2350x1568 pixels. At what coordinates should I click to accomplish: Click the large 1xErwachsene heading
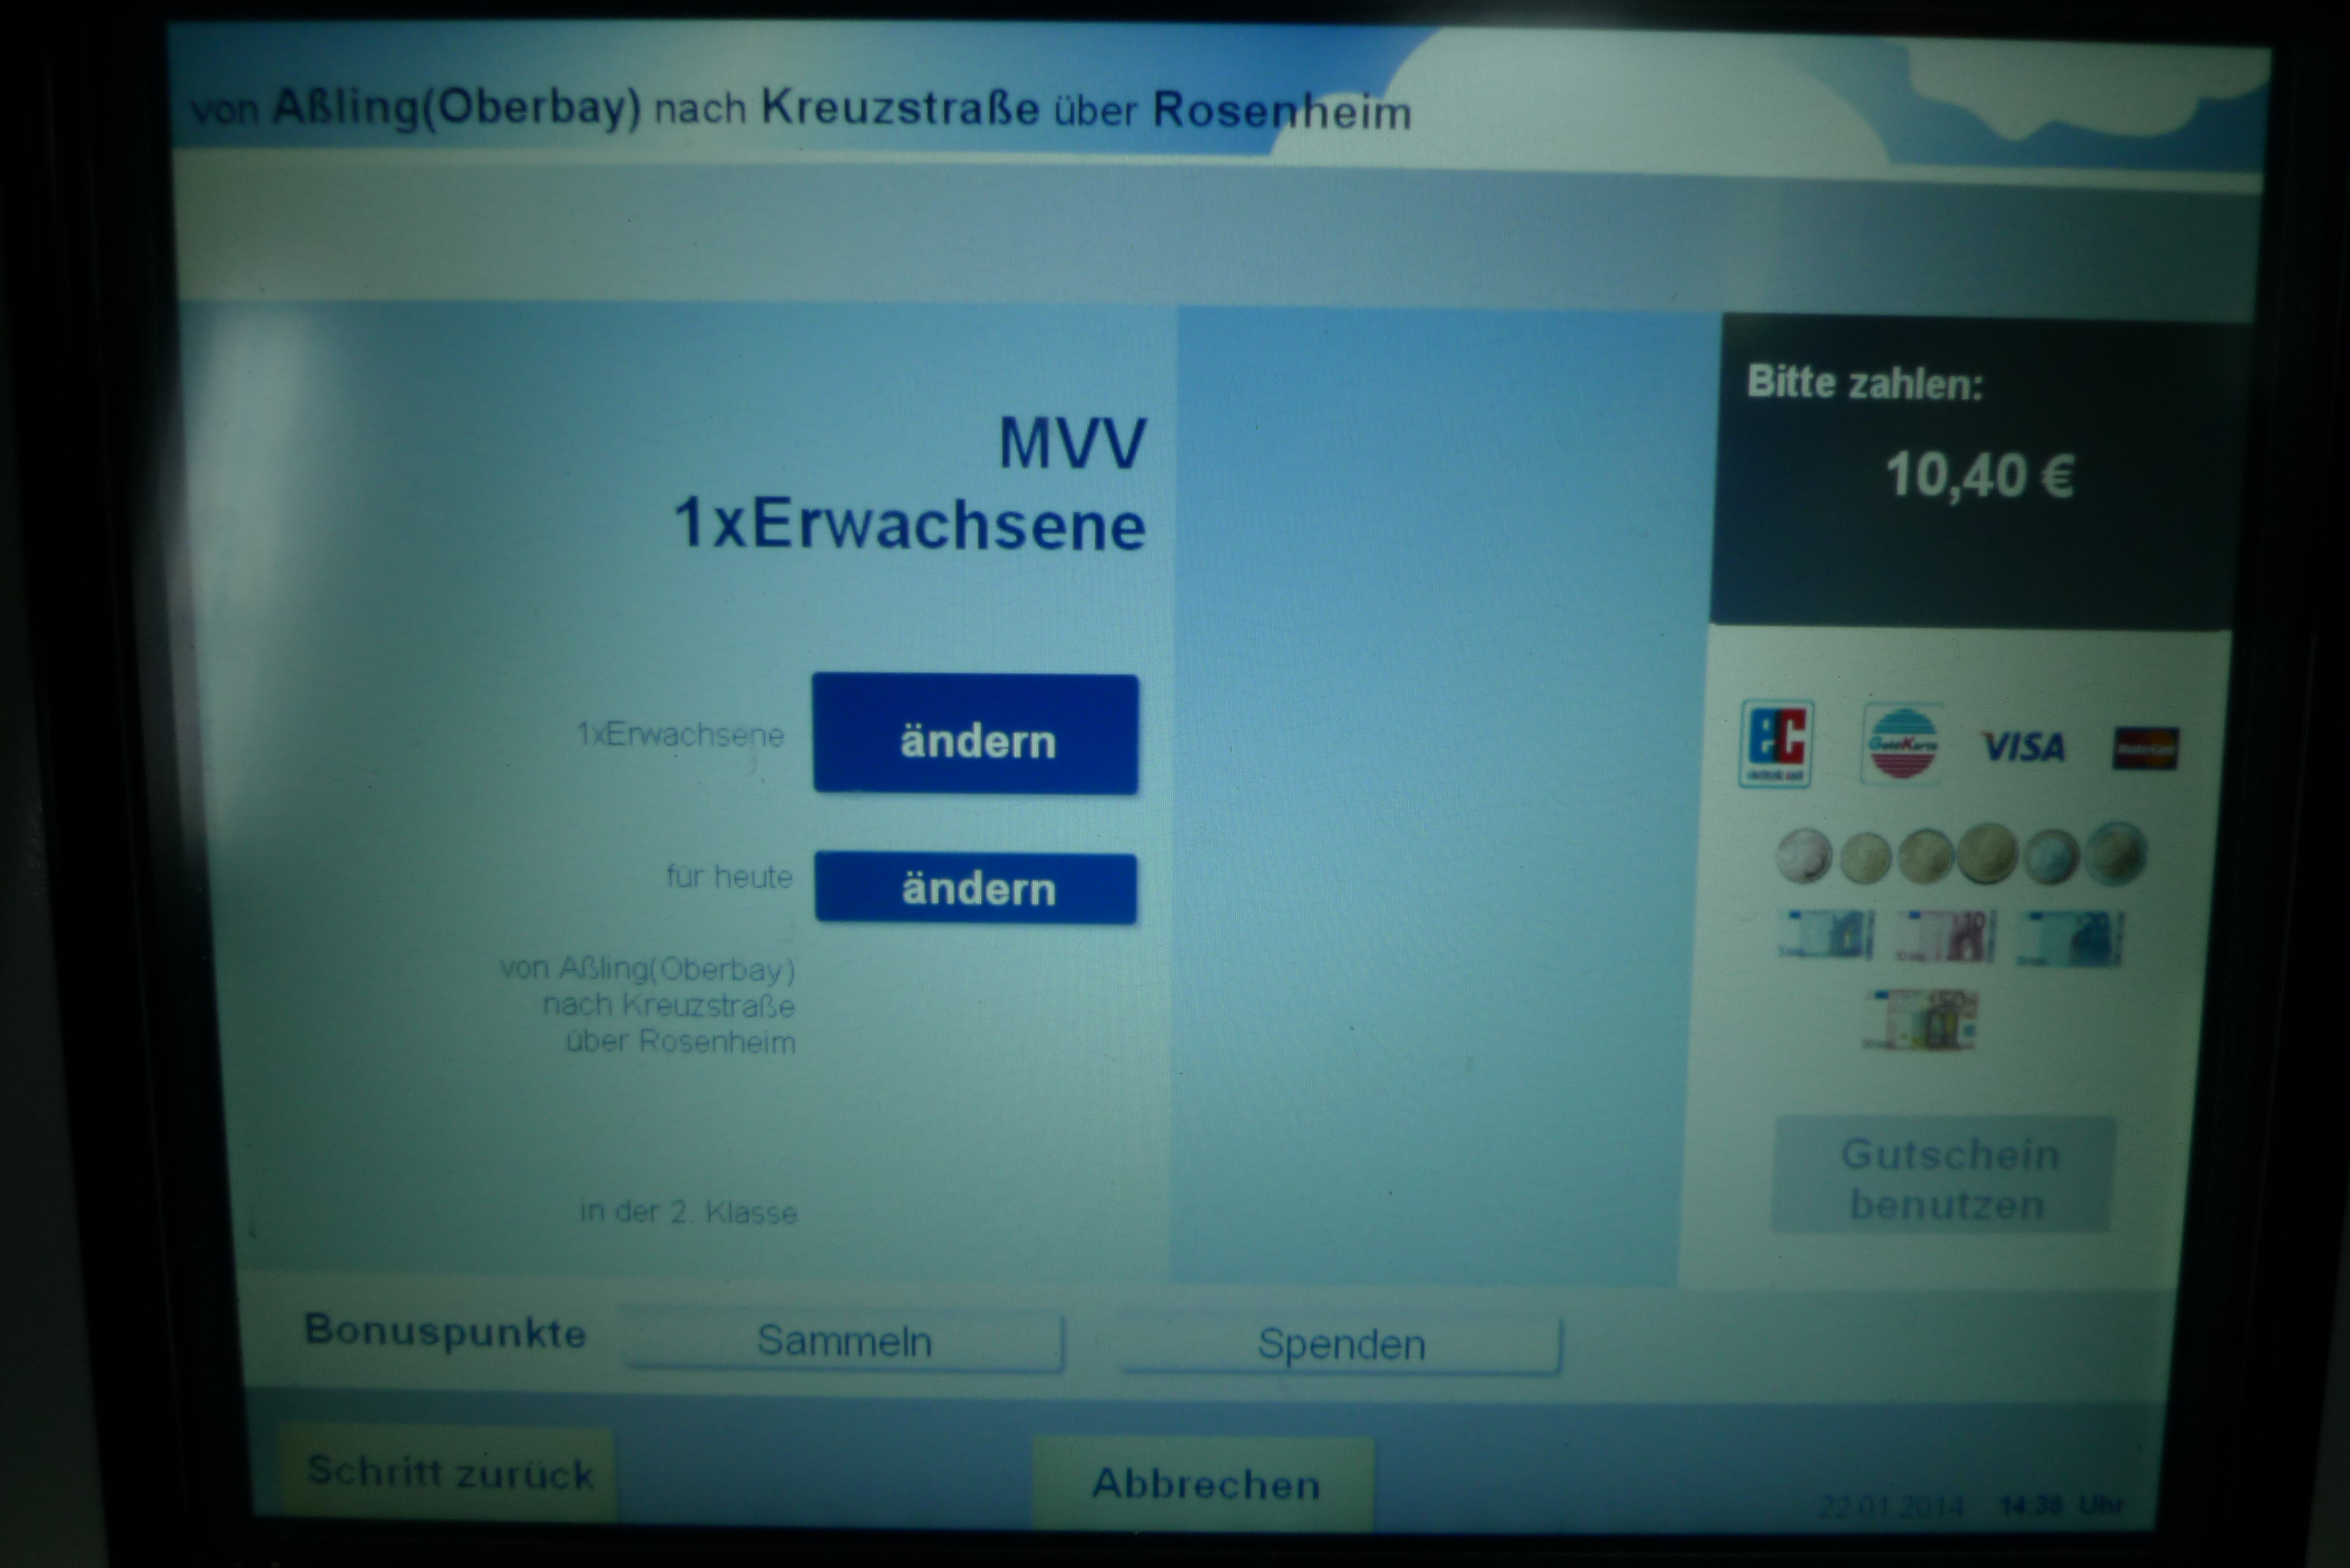tap(910, 524)
